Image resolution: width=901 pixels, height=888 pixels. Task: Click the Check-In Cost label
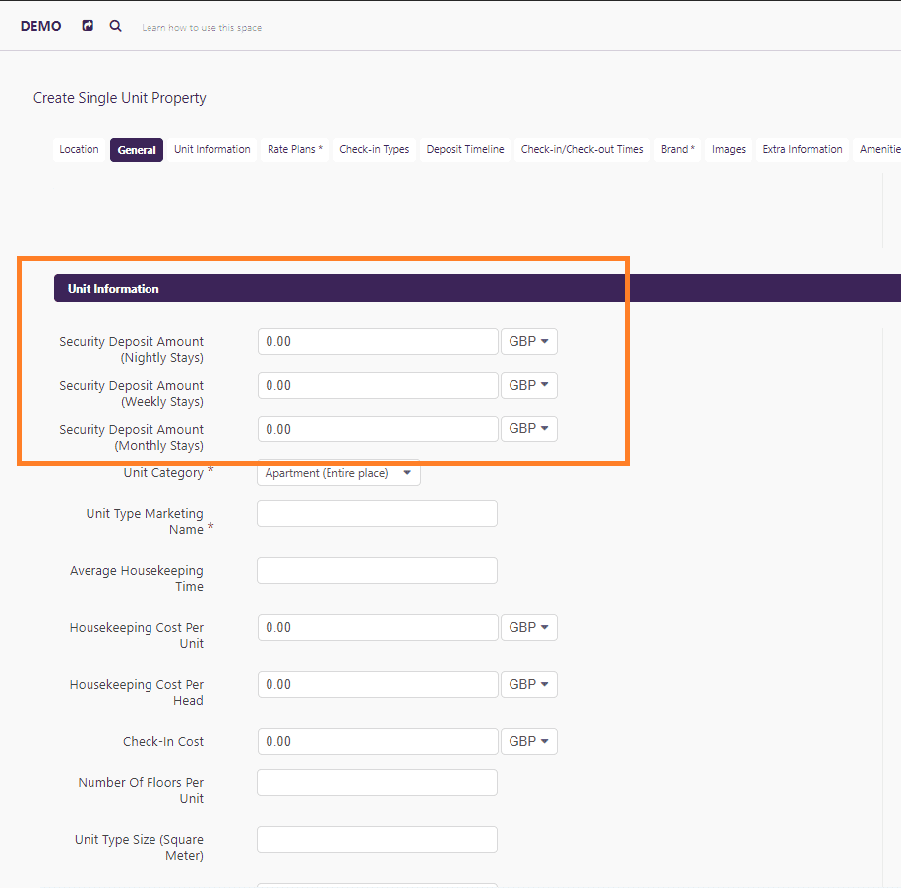[163, 741]
